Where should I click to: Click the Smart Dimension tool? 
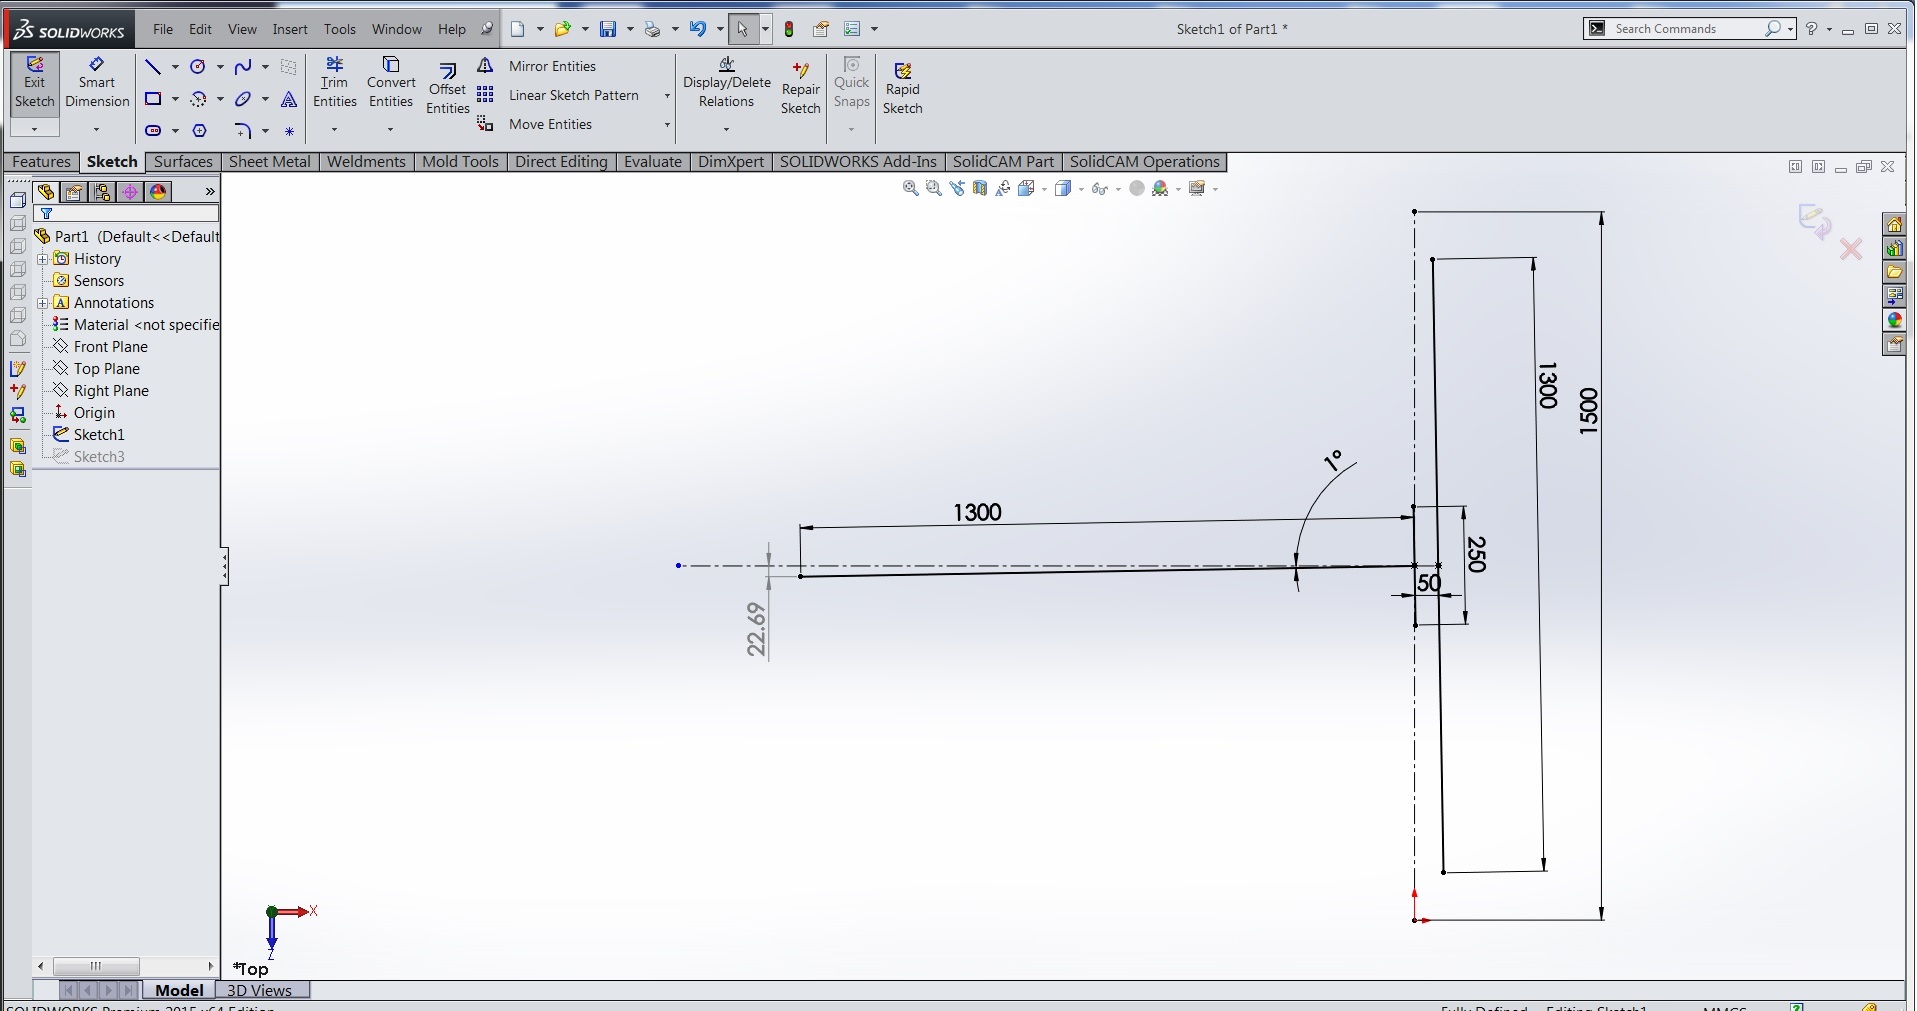(97, 83)
